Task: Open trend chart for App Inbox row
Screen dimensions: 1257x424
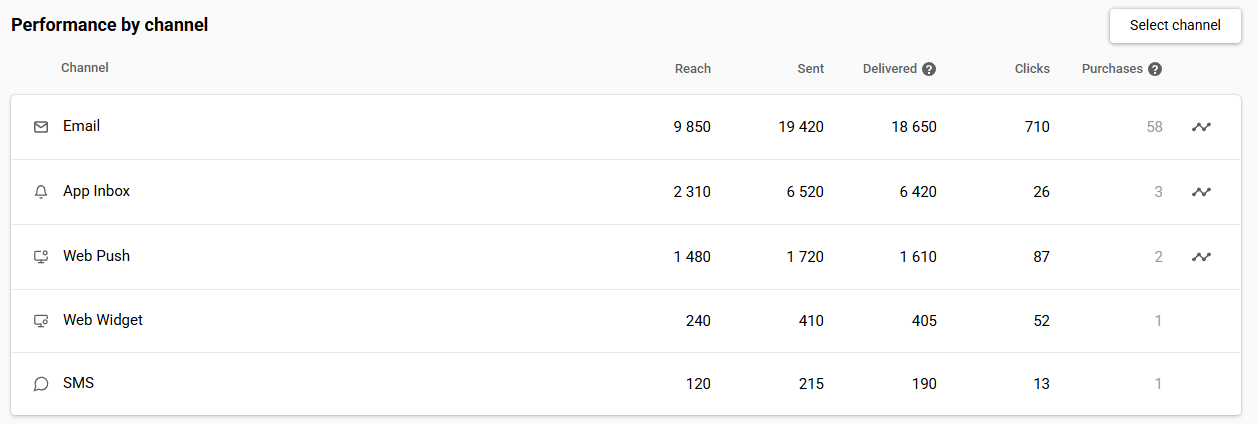Action: point(1201,192)
